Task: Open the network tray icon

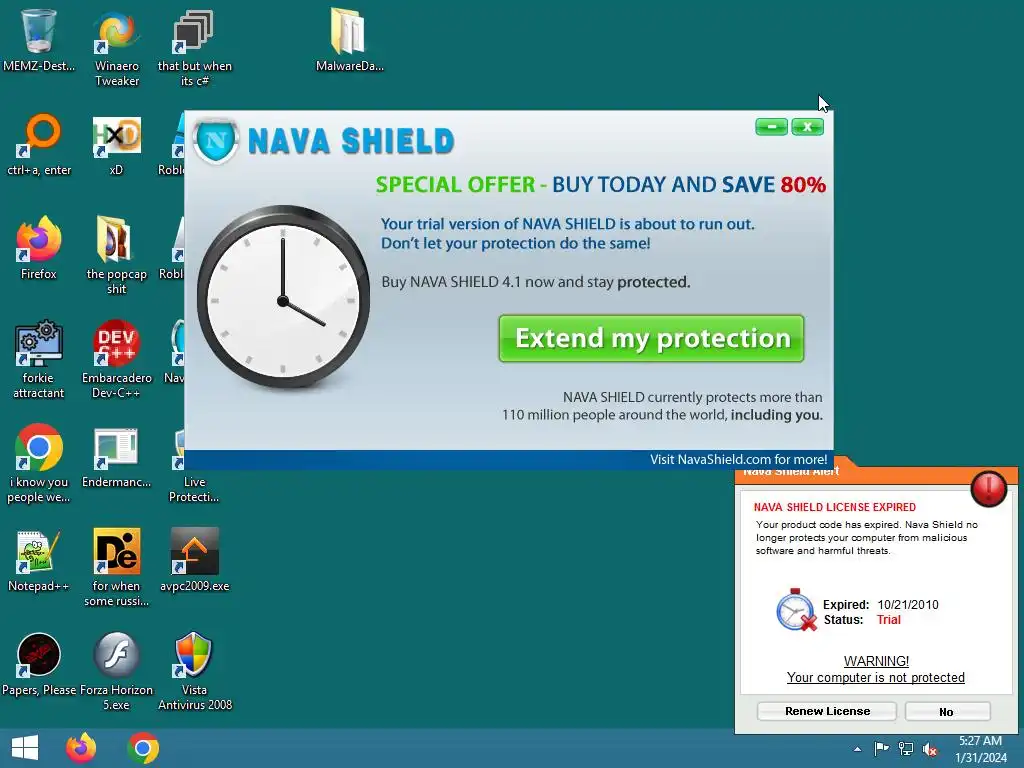Action: pos(906,748)
